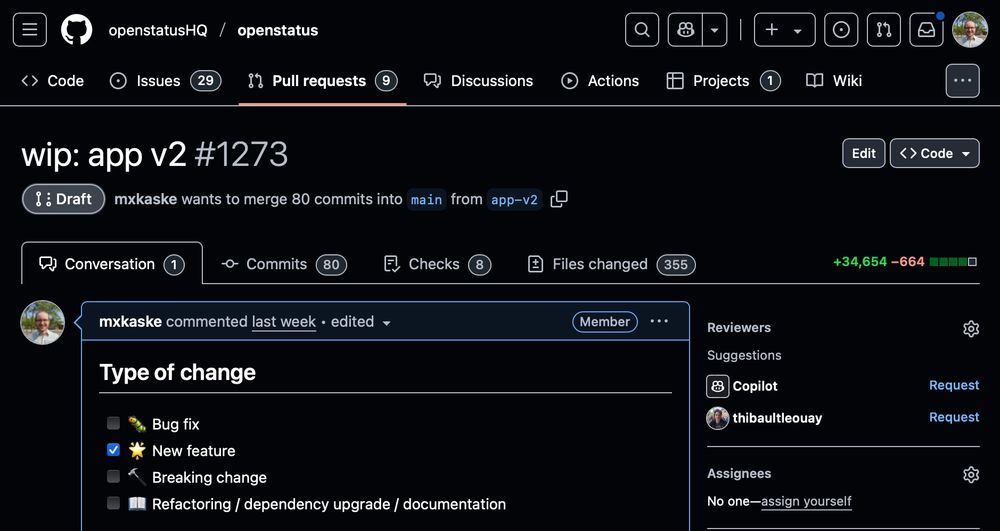Screen dimensions: 1000x531
Task: Open Assignees settings gear icon
Action: [x=971, y=474]
